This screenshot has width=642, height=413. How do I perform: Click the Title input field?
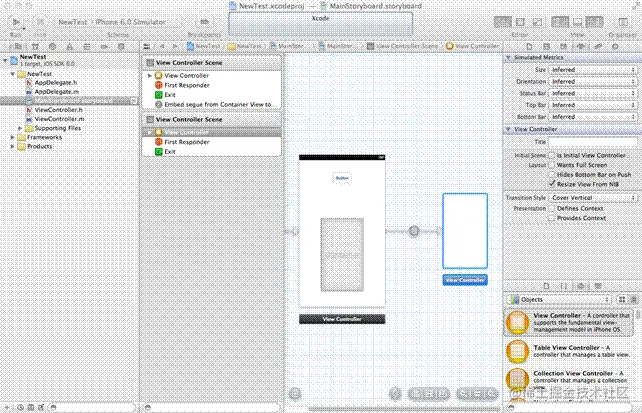tap(593, 142)
